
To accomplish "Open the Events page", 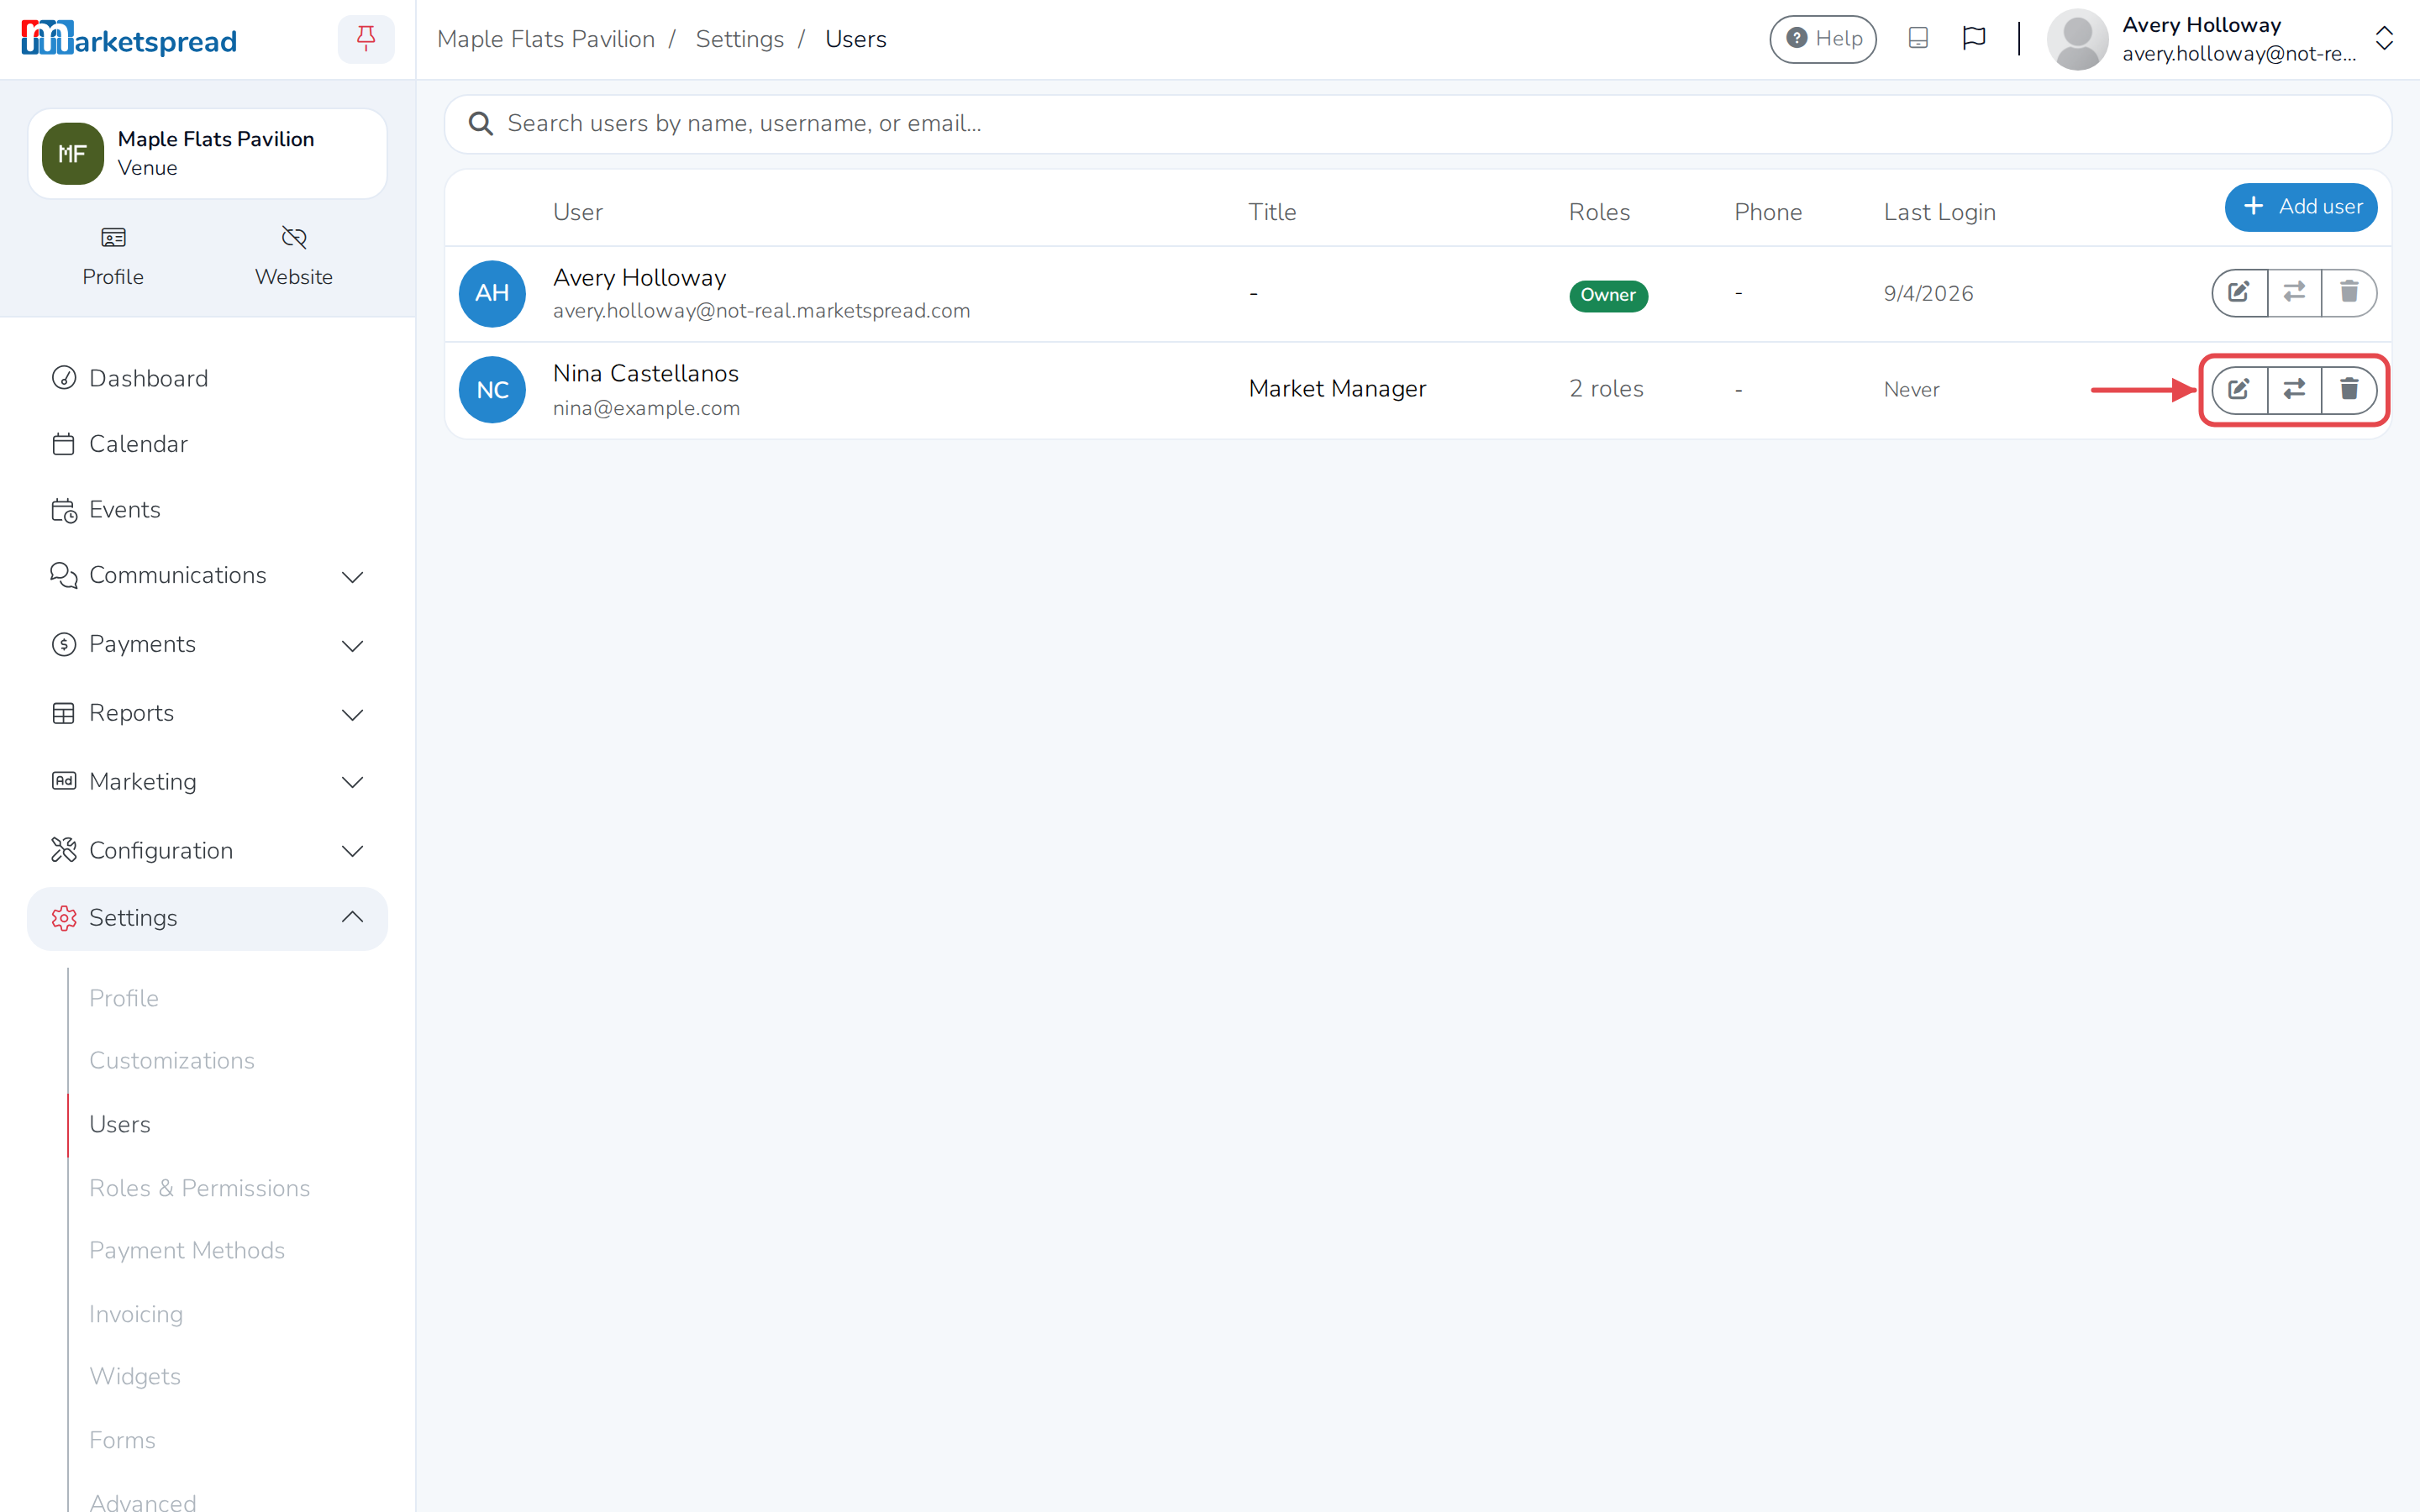I will click(x=207, y=509).
